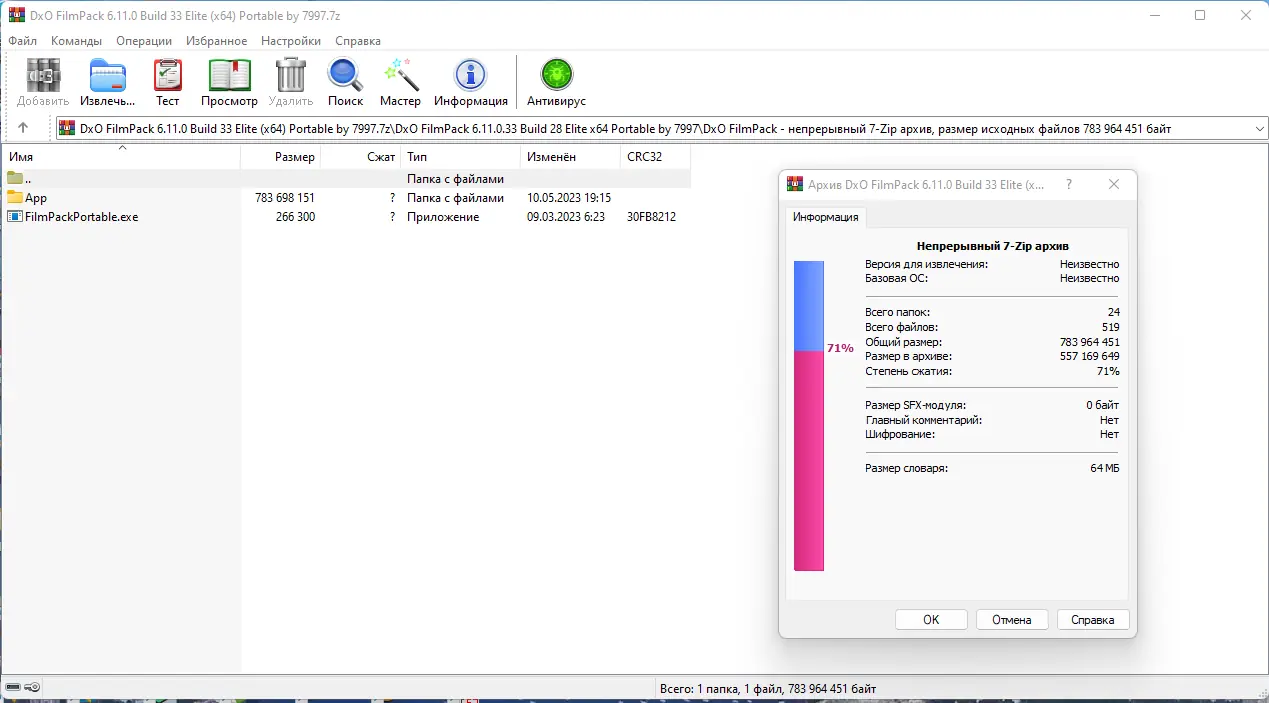Screen dimensions: 1269x703
Task: Click the App modified date 10.05.2023 19:15
Action: (569, 198)
